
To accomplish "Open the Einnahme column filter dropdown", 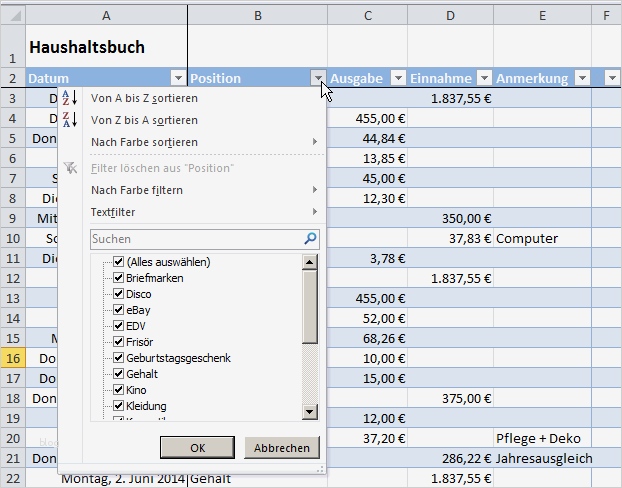I will [484, 78].
